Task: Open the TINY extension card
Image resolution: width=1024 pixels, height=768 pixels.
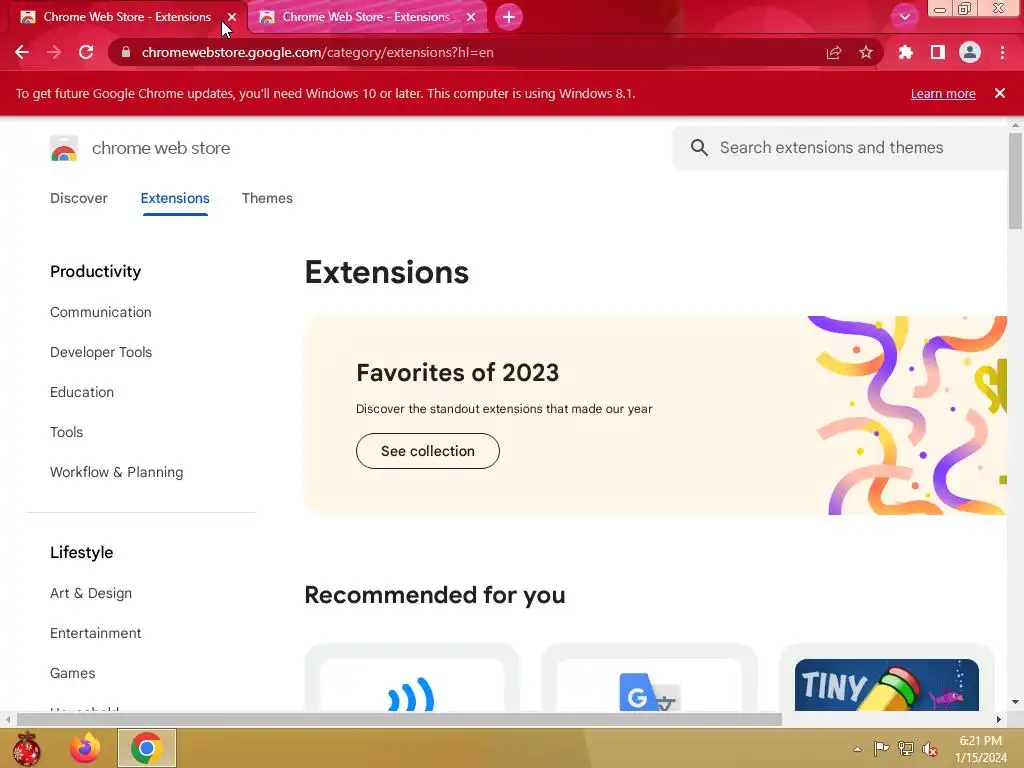Action: pyautogui.click(x=887, y=679)
